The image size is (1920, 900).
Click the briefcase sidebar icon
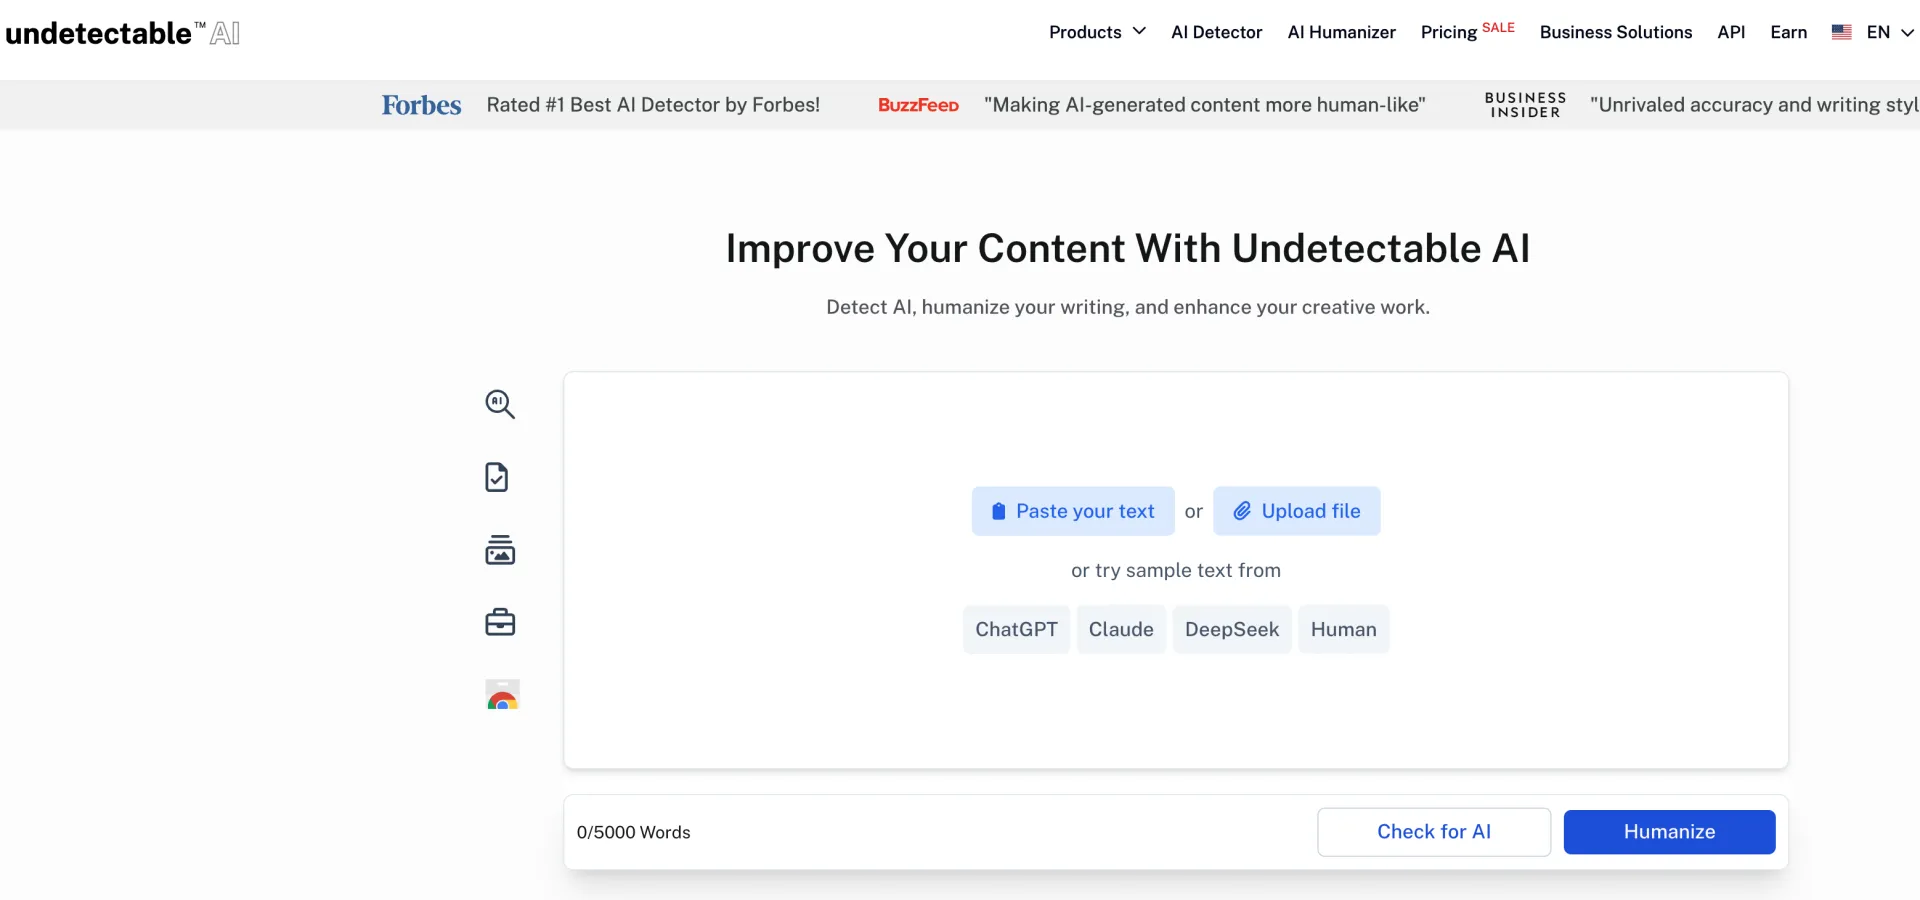(500, 622)
